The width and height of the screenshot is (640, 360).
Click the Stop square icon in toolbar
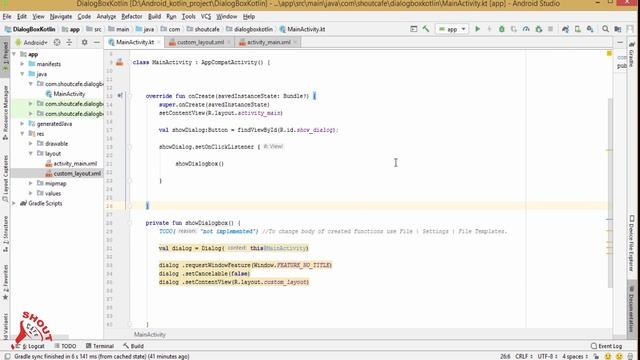click(551, 29)
